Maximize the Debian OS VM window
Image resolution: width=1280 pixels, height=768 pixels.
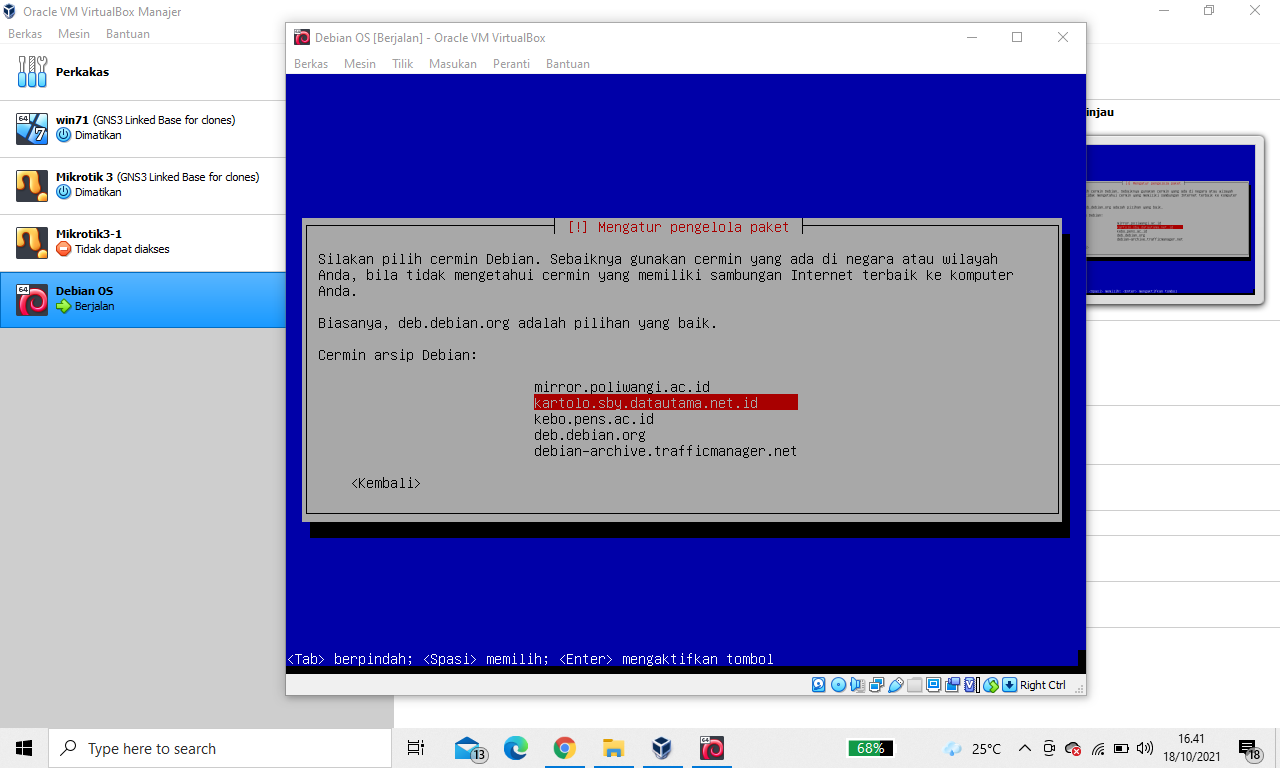click(1017, 37)
